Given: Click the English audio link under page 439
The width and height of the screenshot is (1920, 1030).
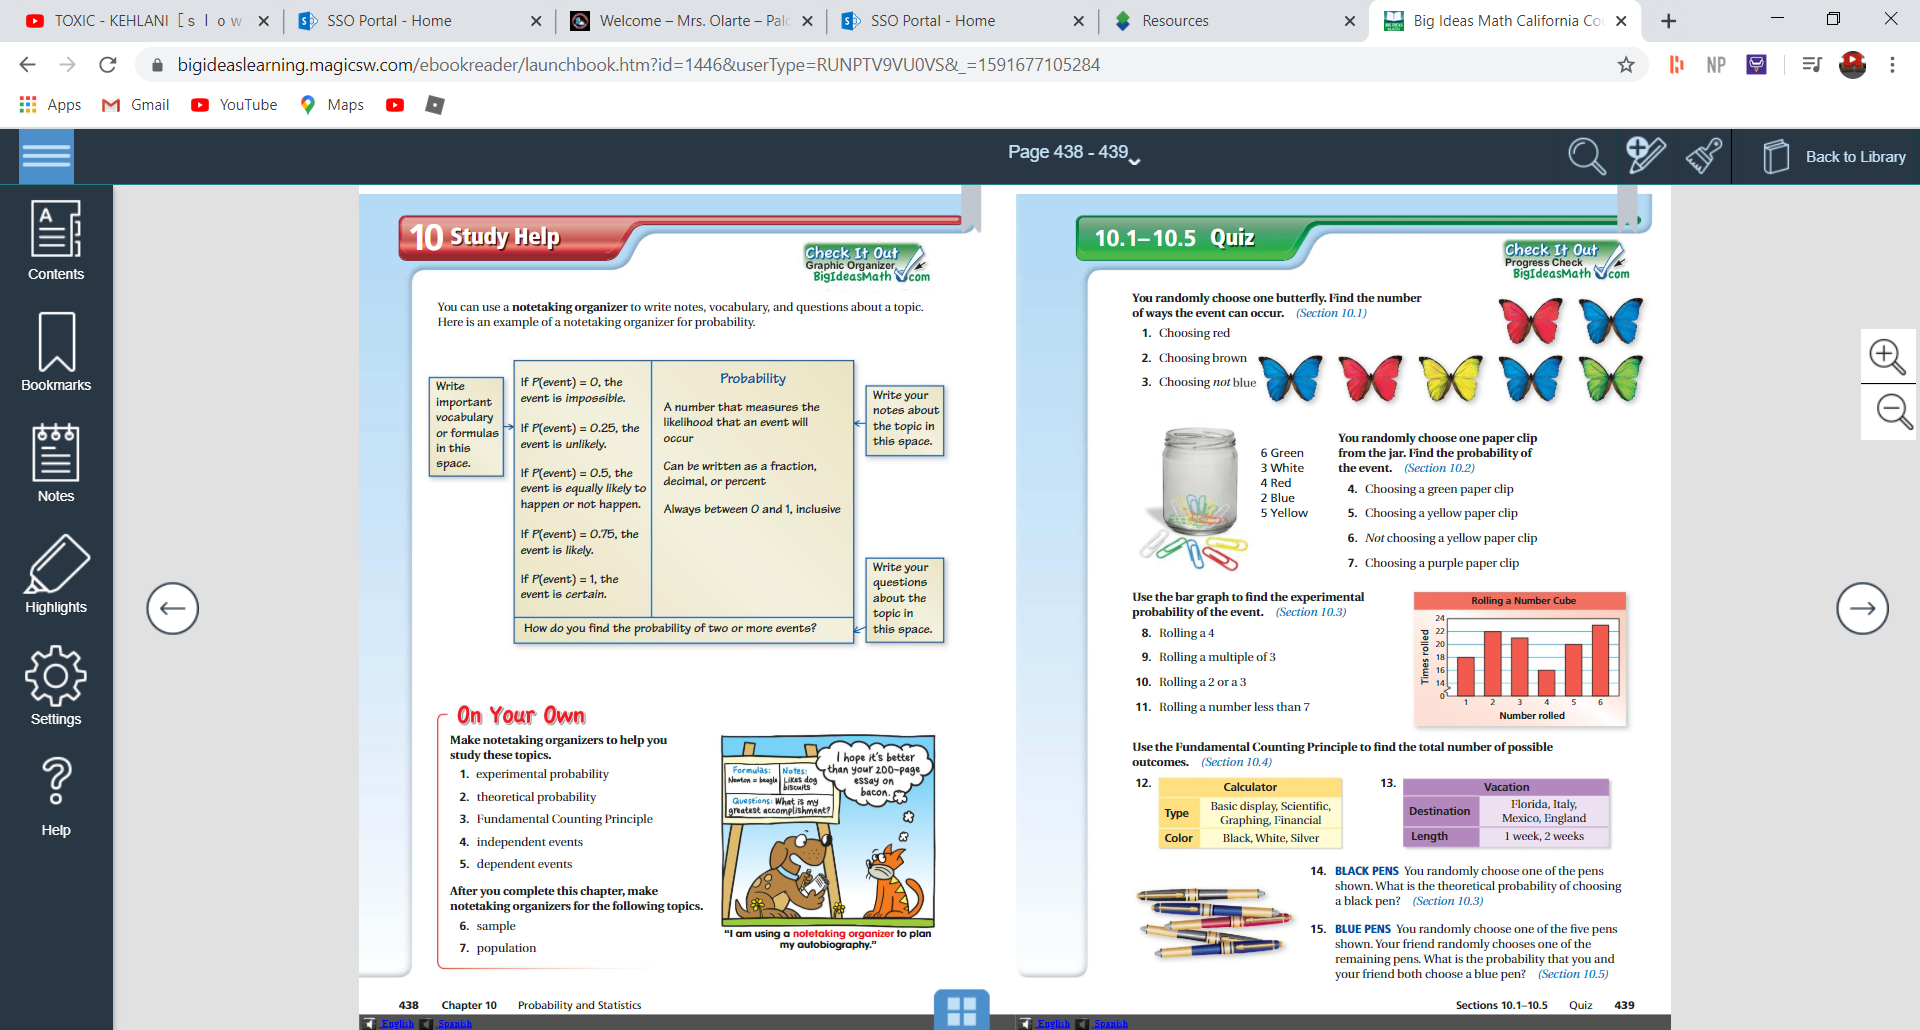Looking at the screenshot, I should click(1053, 1023).
